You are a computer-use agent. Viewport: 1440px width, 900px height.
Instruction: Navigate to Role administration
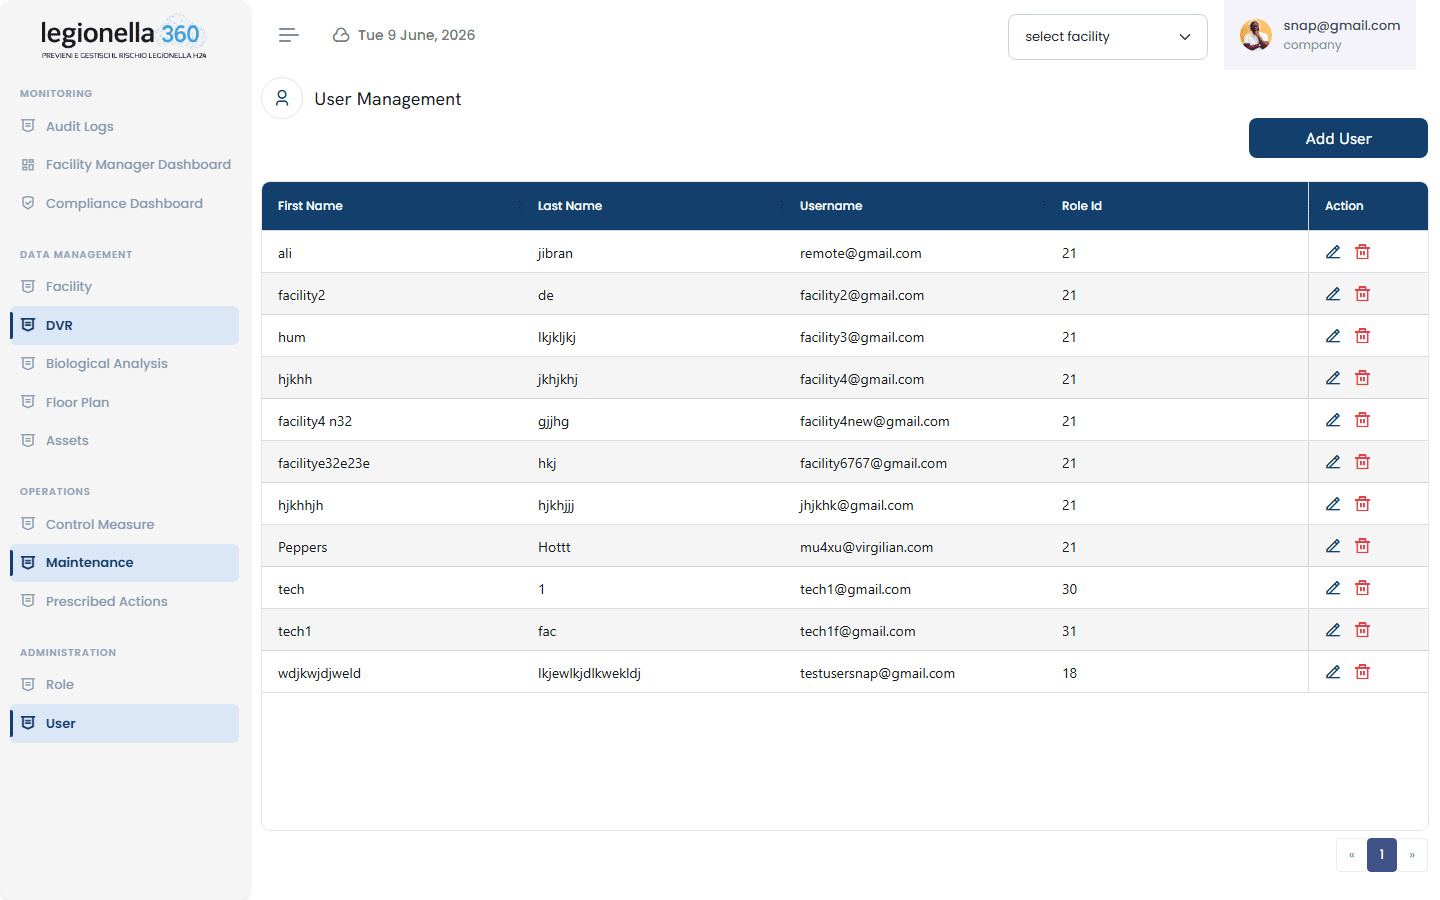(x=60, y=684)
